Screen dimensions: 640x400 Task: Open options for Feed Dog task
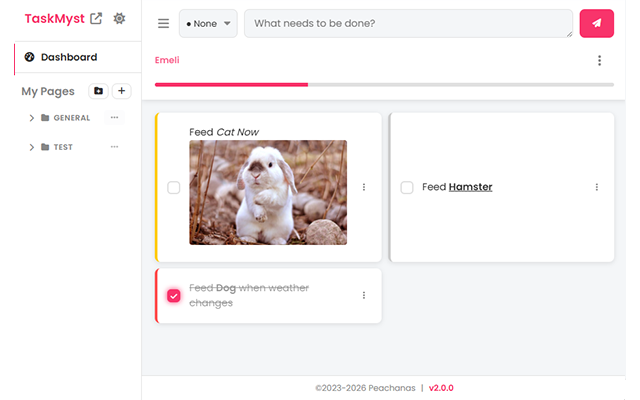pyautogui.click(x=364, y=295)
